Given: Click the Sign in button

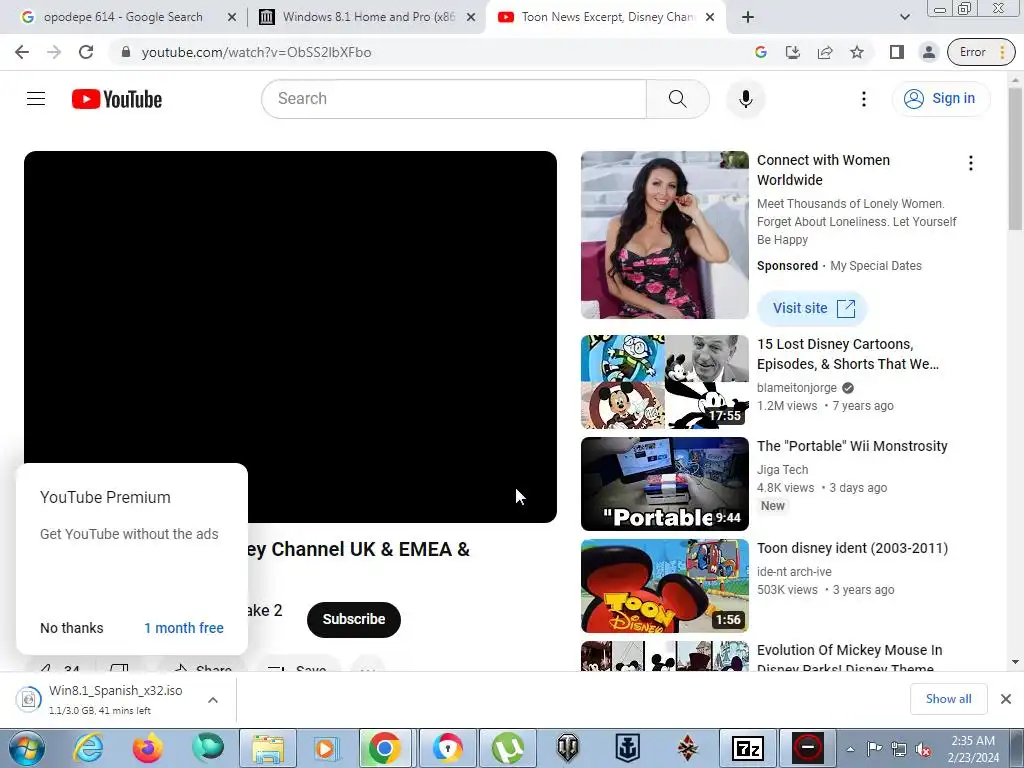Looking at the screenshot, I should pos(940,99).
